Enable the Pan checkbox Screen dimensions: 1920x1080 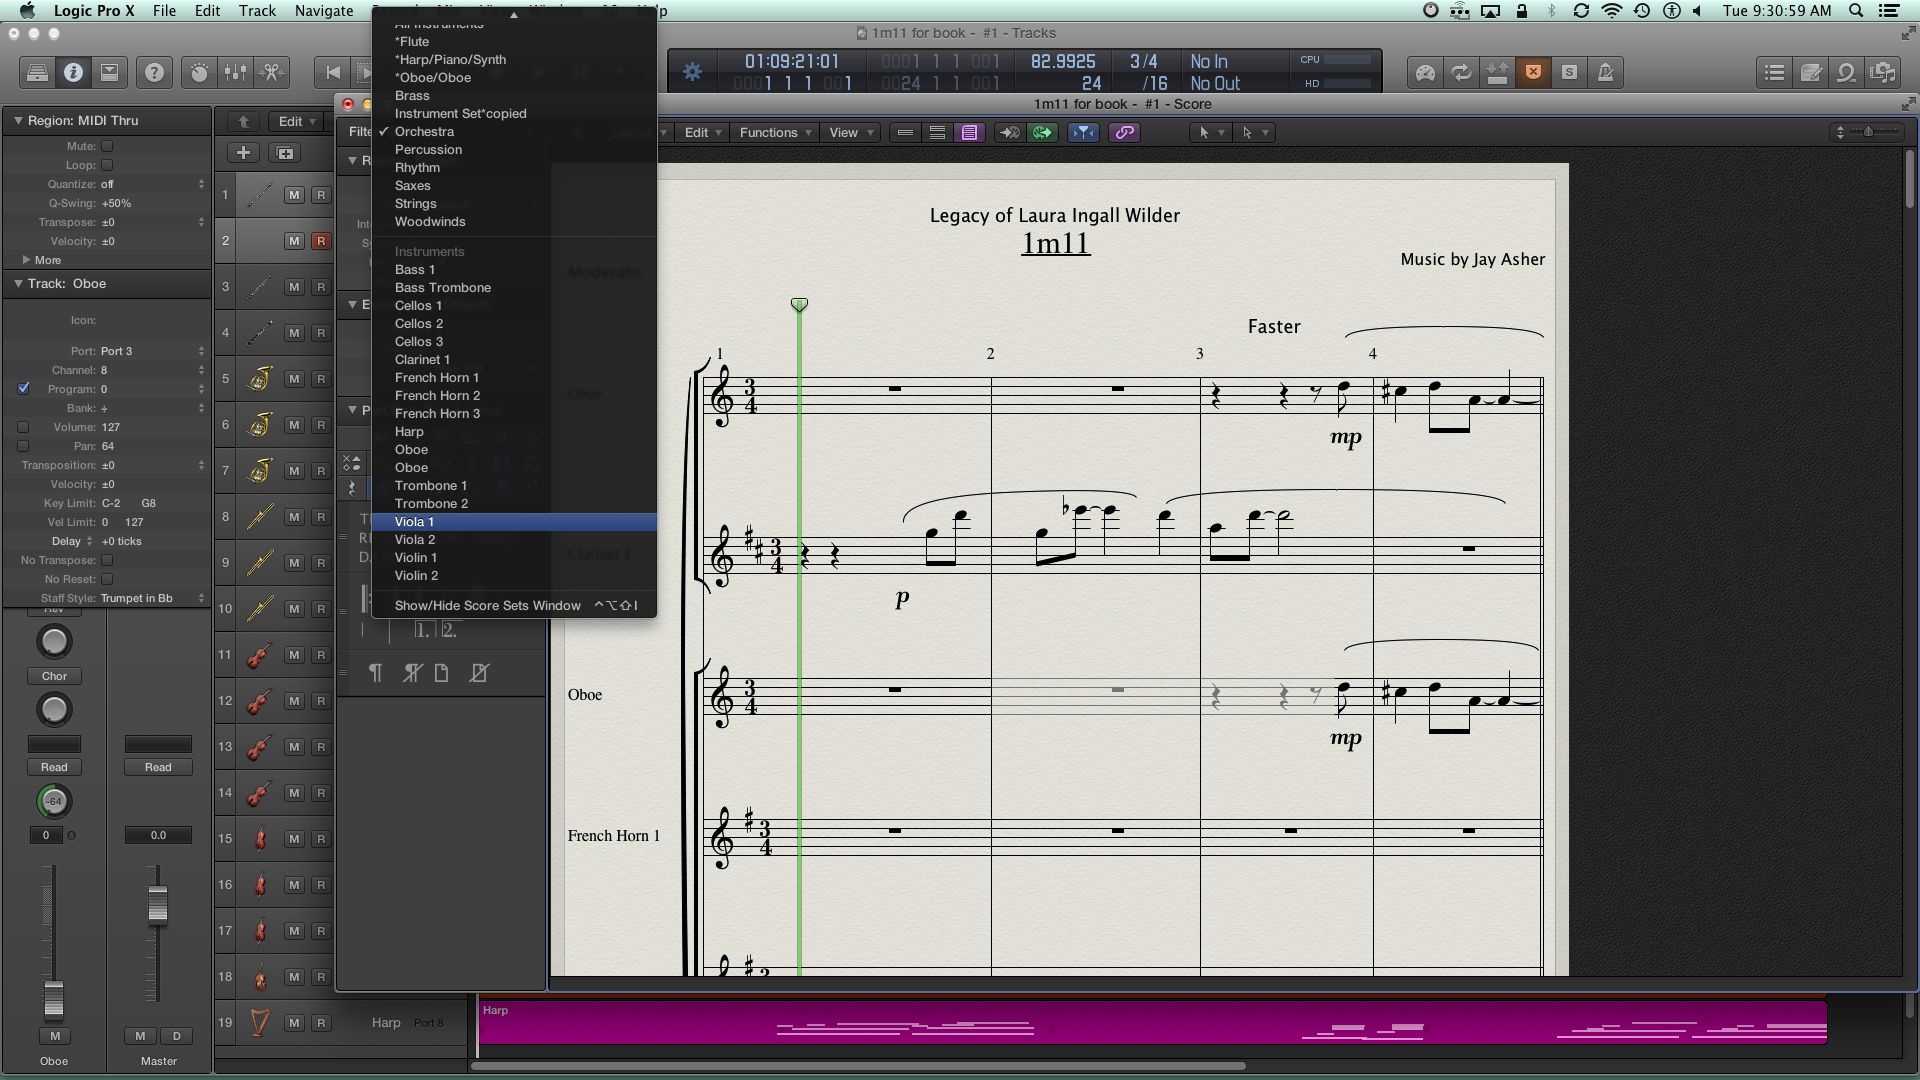pos(23,446)
